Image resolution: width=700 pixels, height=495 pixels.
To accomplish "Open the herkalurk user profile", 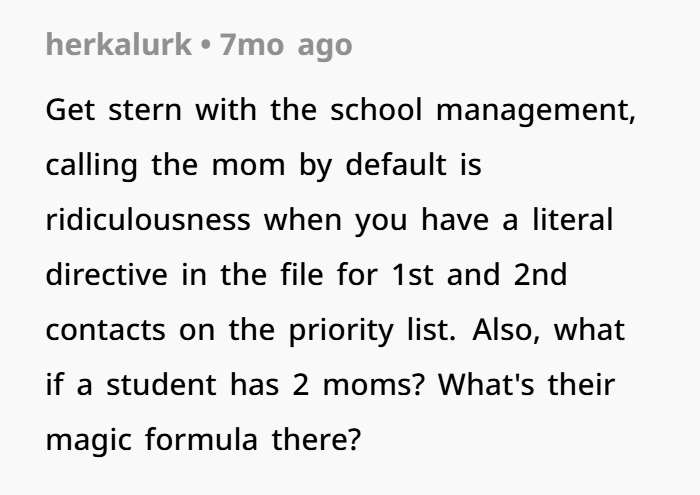I will (119, 44).
